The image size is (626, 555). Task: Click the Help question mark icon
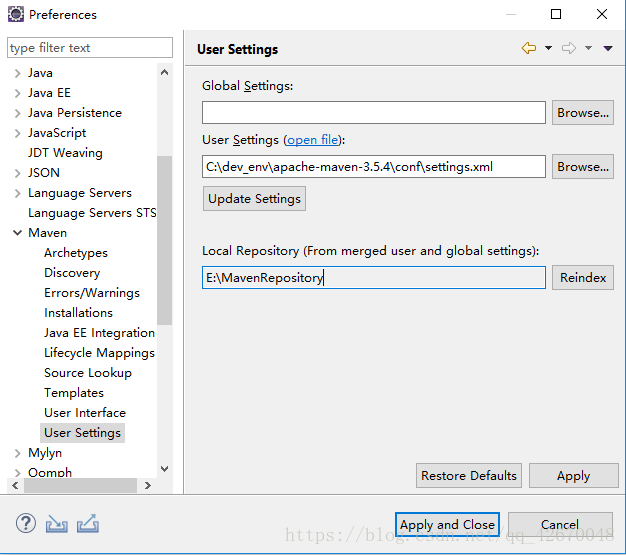[26, 523]
